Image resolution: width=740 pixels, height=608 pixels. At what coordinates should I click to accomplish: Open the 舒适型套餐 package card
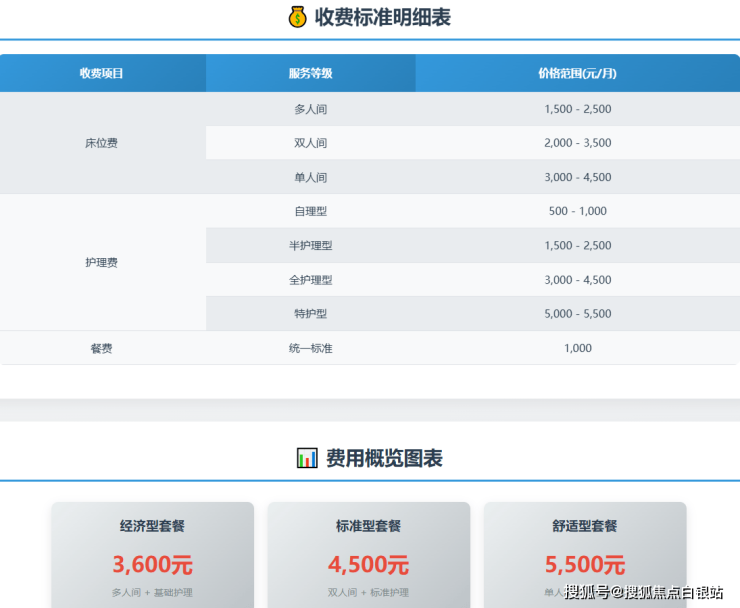coord(585,553)
